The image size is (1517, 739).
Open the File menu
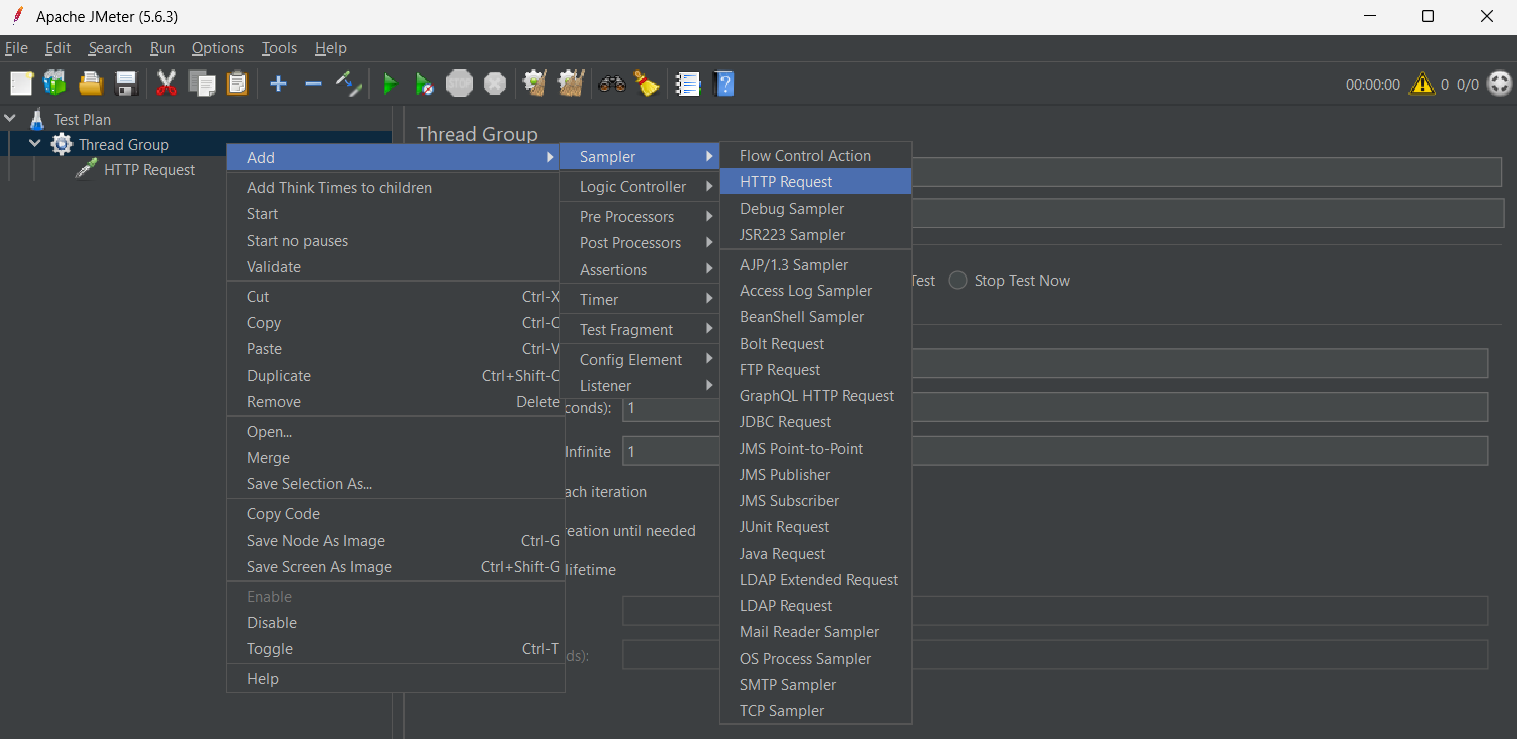point(16,48)
